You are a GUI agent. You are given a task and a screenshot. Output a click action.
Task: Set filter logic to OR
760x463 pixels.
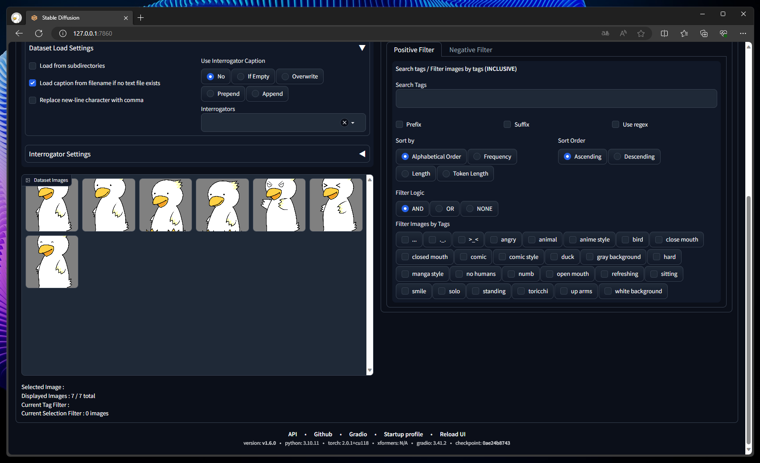(x=444, y=209)
